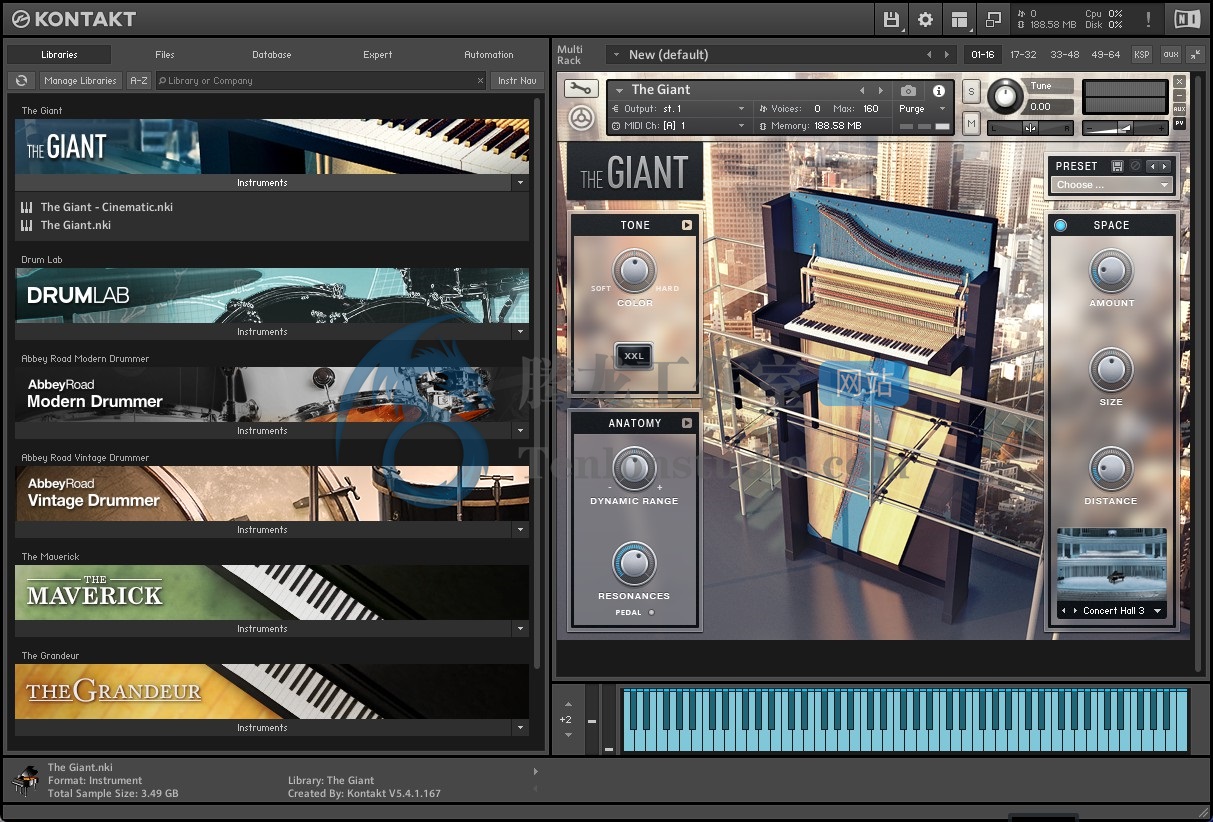Click the Tone Color knob
The image size is (1213, 822).
pyautogui.click(x=634, y=270)
